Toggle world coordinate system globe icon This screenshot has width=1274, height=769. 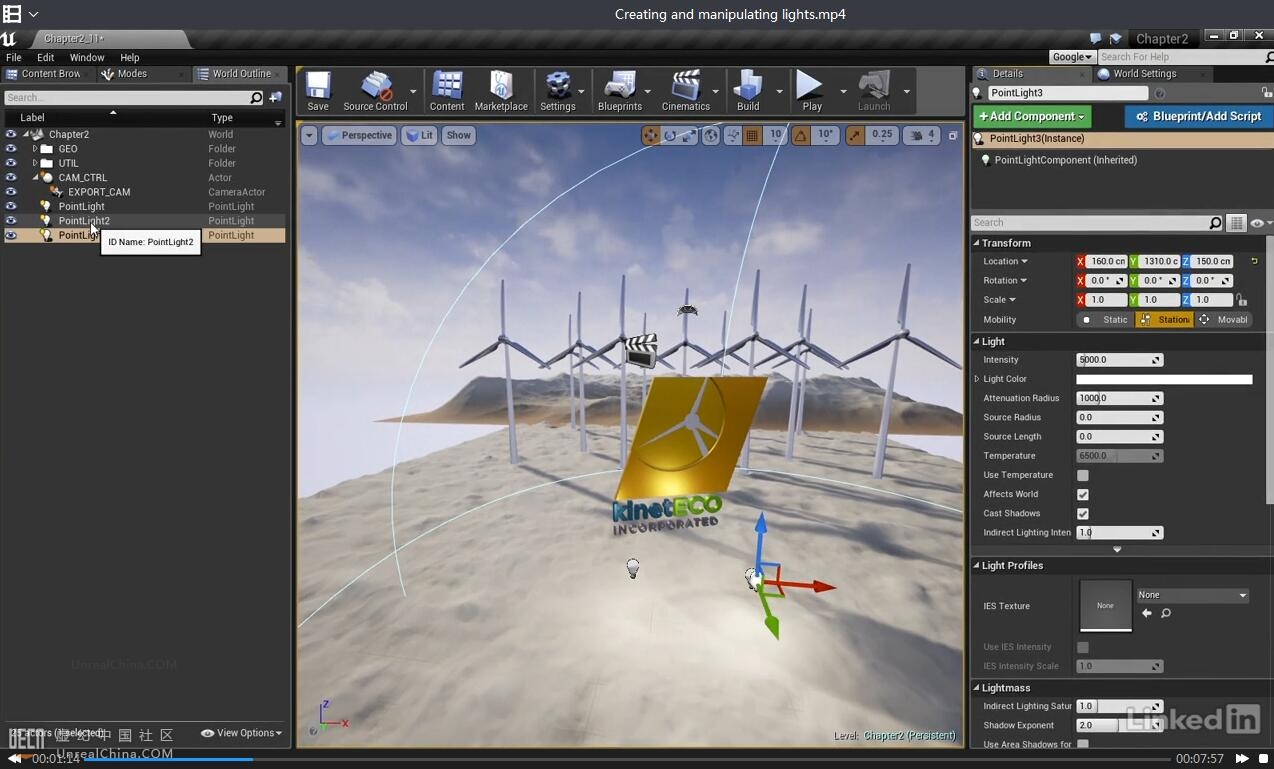711,135
